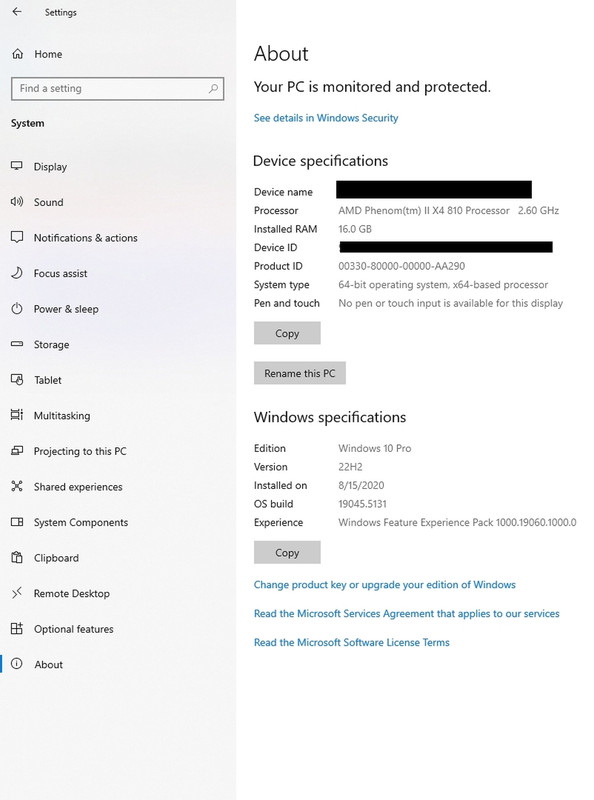This screenshot has height=800, width=594.
Task: Click the Shared experiences icon
Action: pos(17,486)
